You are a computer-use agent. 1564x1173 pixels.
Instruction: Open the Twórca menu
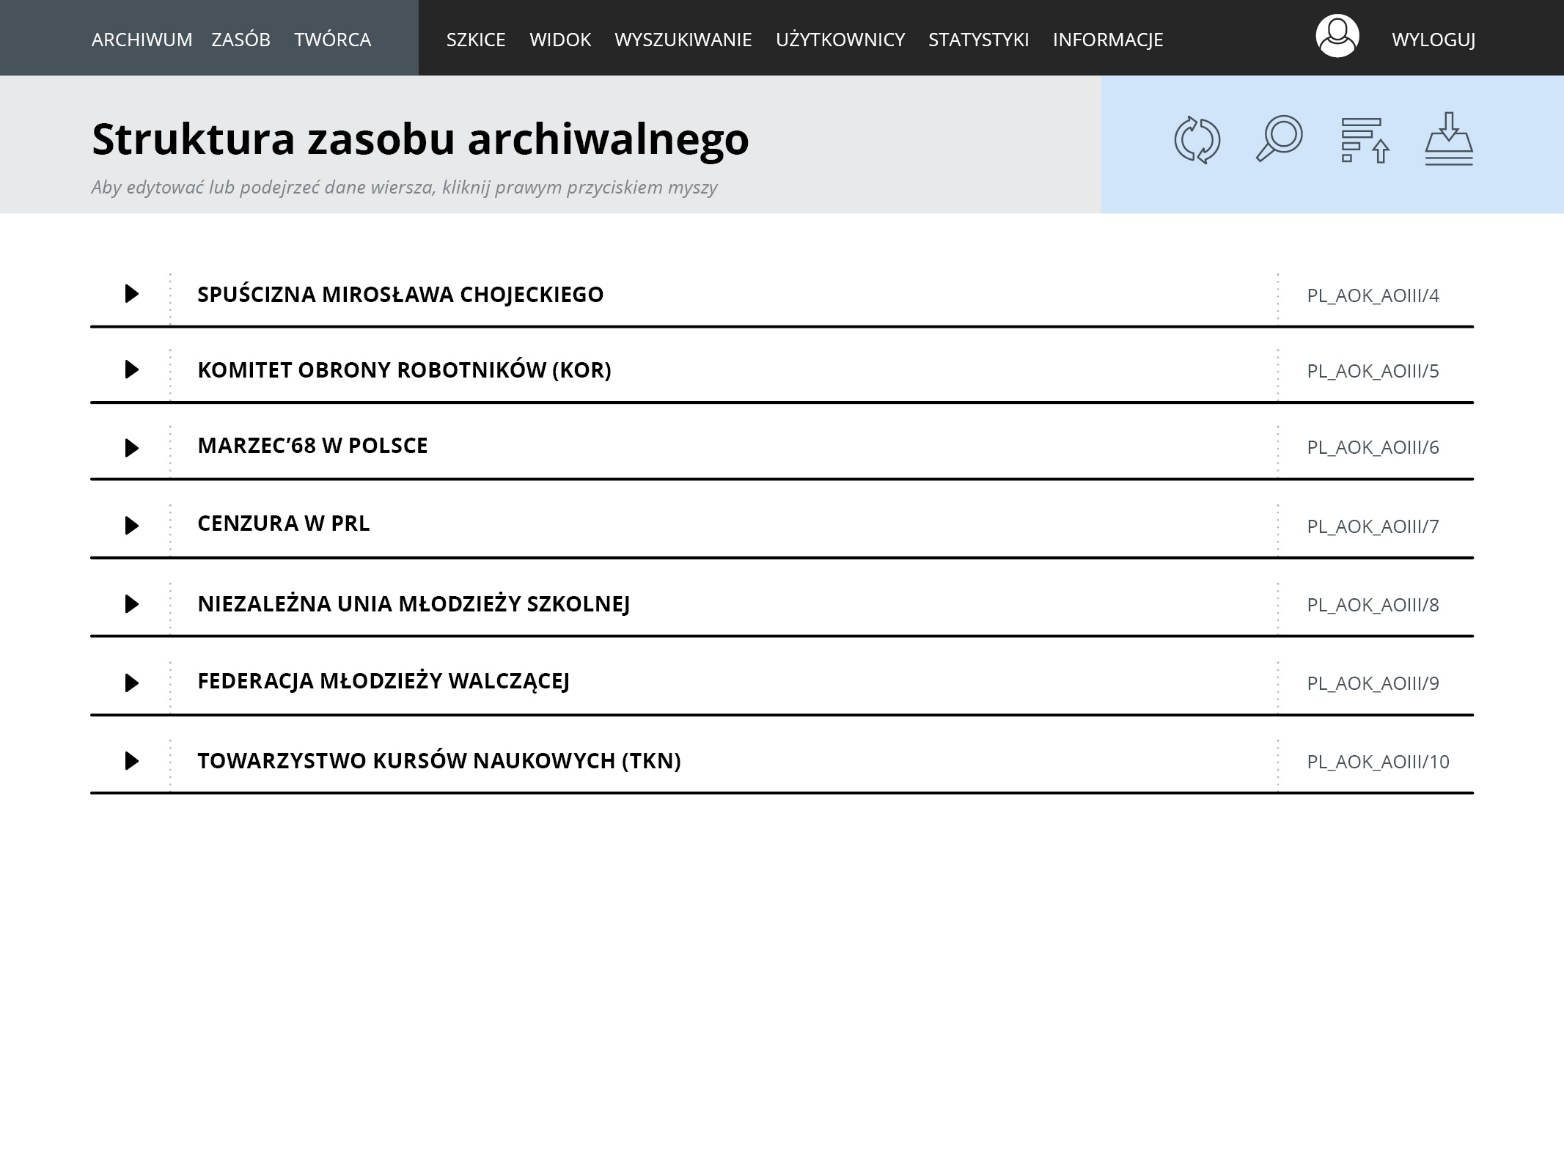[332, 39]
